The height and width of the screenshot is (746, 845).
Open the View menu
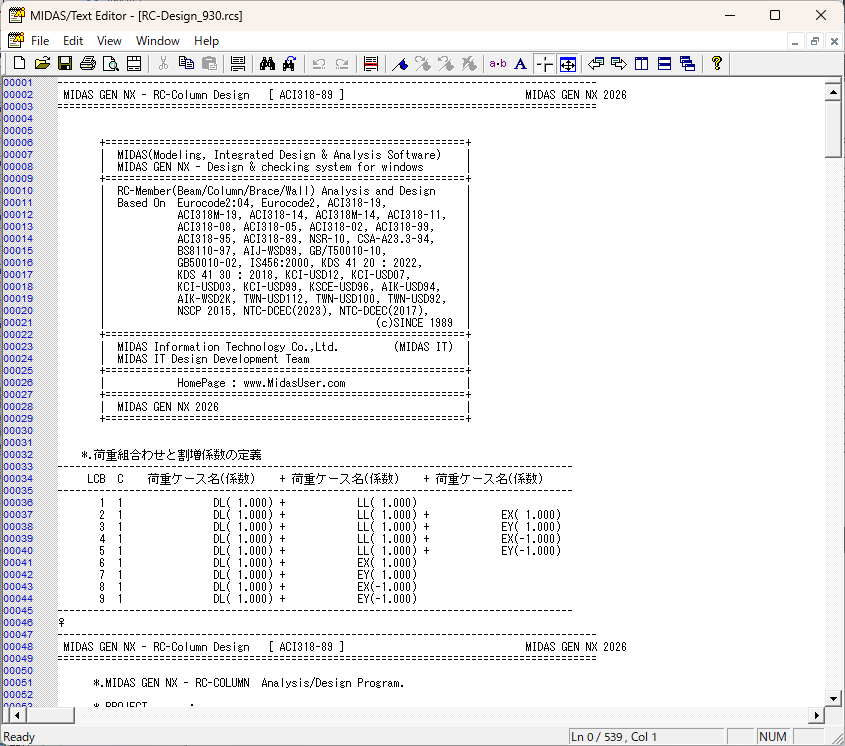pos(109,41)
